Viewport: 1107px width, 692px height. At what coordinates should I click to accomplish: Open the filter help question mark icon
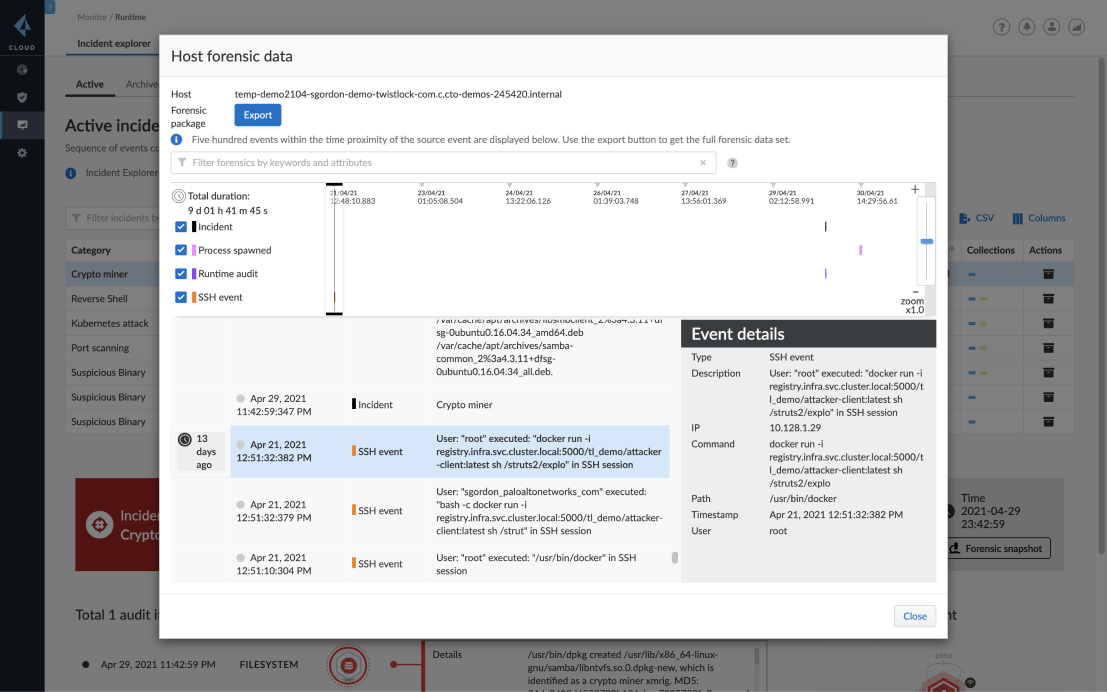732,163
